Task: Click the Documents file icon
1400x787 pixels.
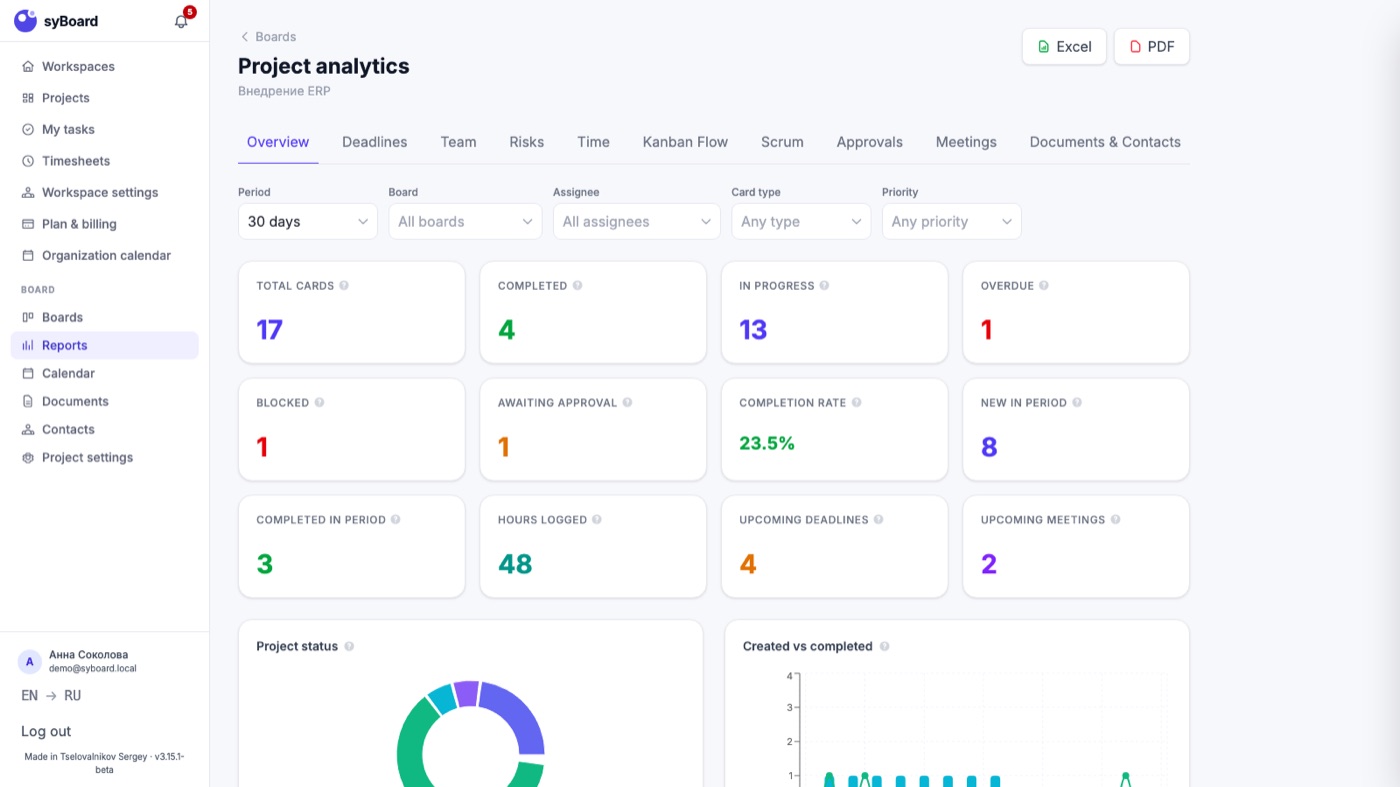Action: [x=28, y=401]
